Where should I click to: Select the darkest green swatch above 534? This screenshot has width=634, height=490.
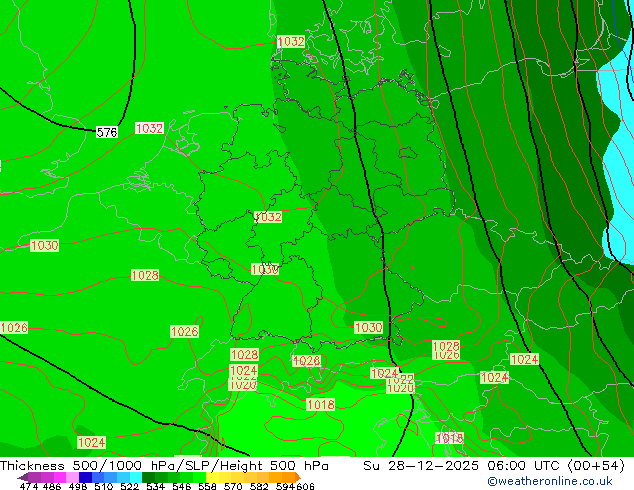point(148,477)
